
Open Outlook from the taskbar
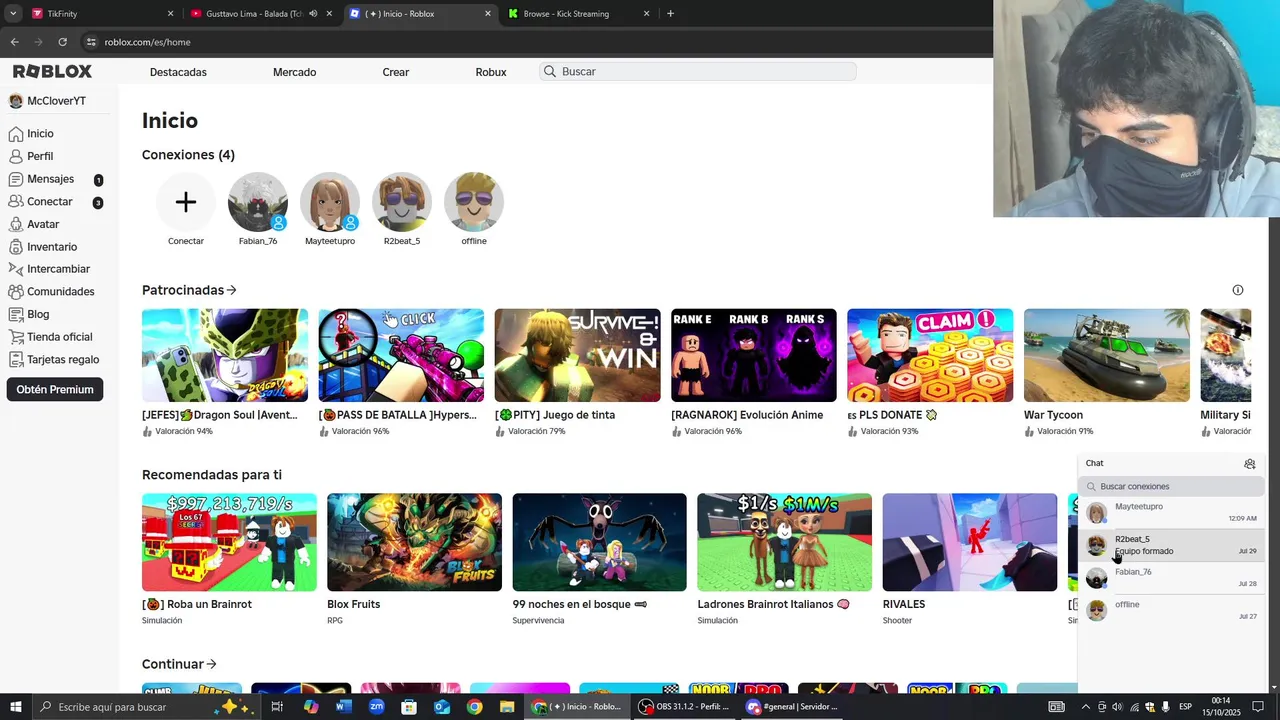point(442,707)
